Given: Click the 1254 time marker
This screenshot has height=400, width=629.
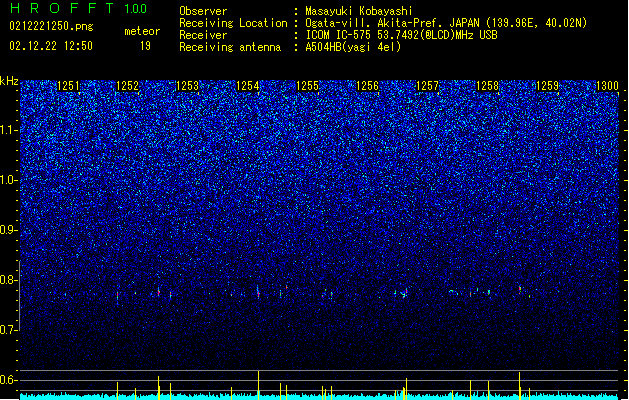Looking at the screenshot, I should point(248,86).
